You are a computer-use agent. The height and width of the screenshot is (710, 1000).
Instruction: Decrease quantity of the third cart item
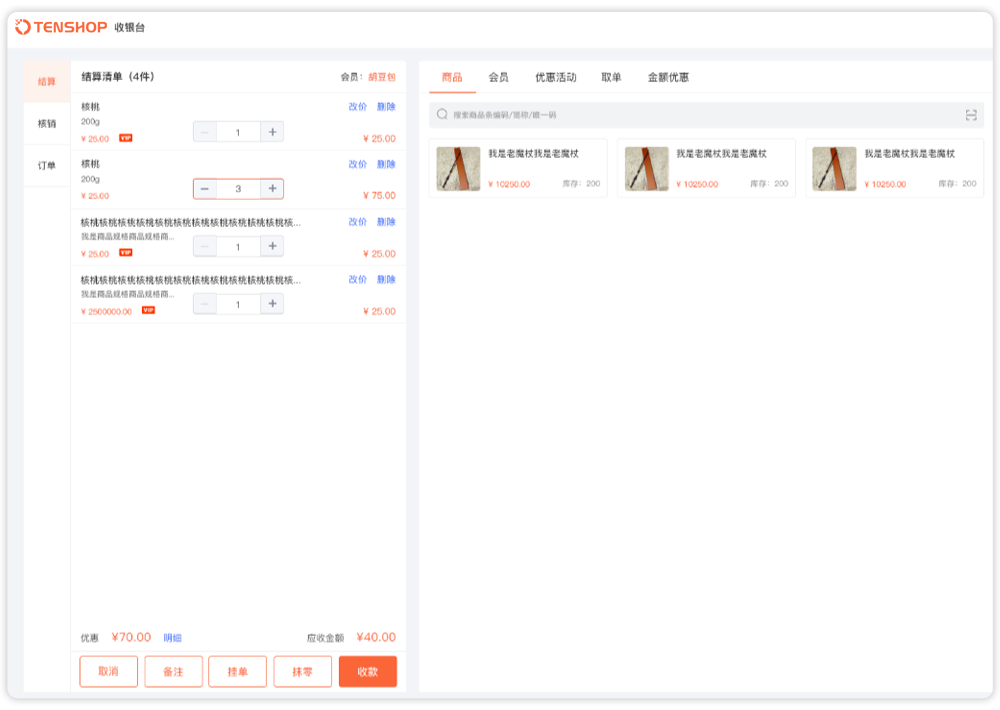click(205, 247)
